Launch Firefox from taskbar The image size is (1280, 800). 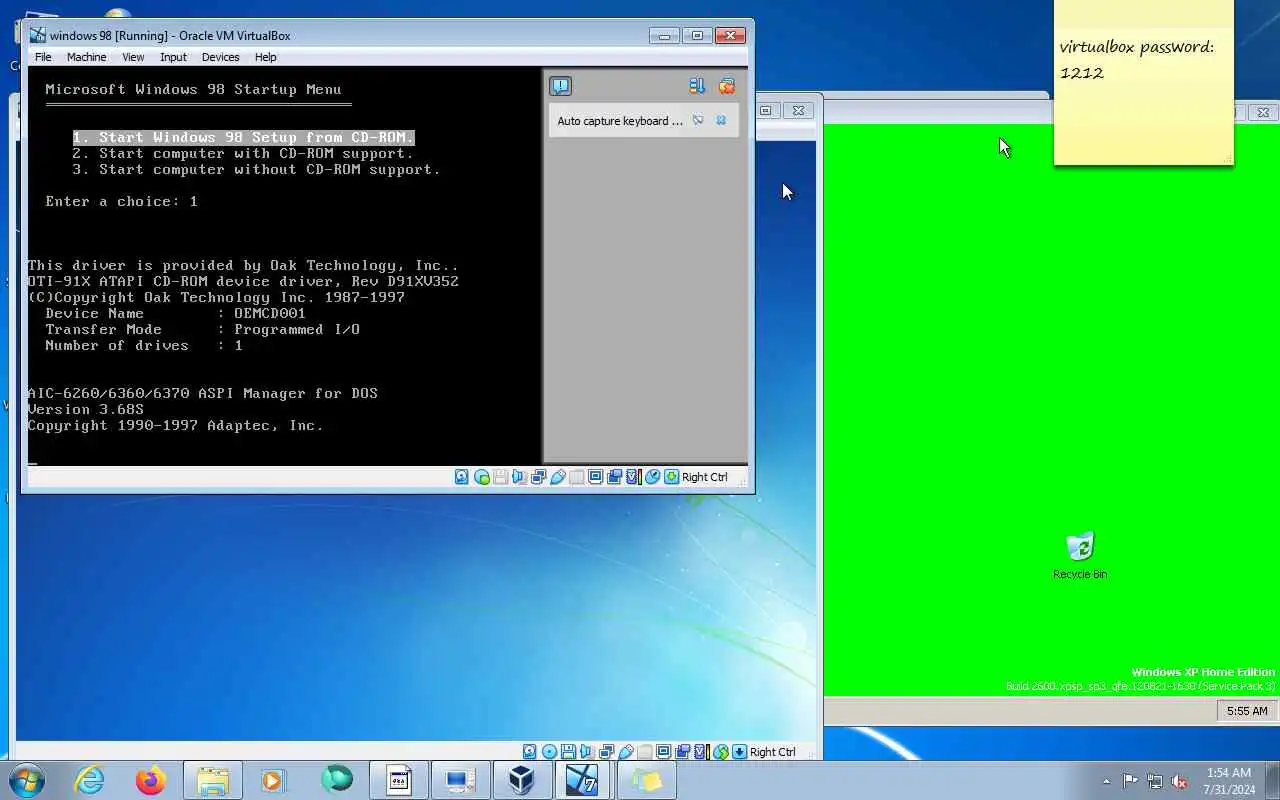coord(151,780)
